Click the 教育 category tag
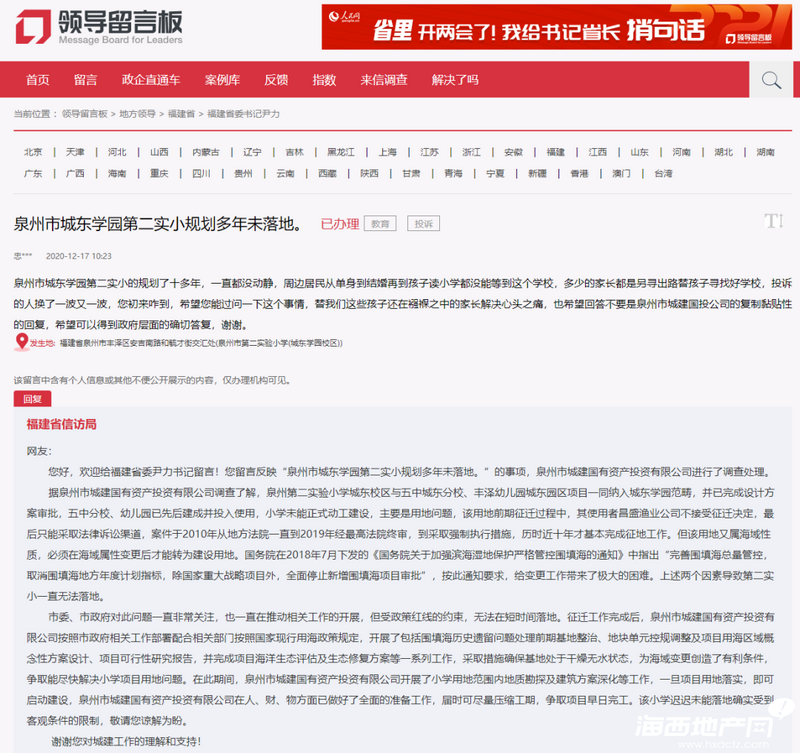800x753 pixels. tap(380, 223)
